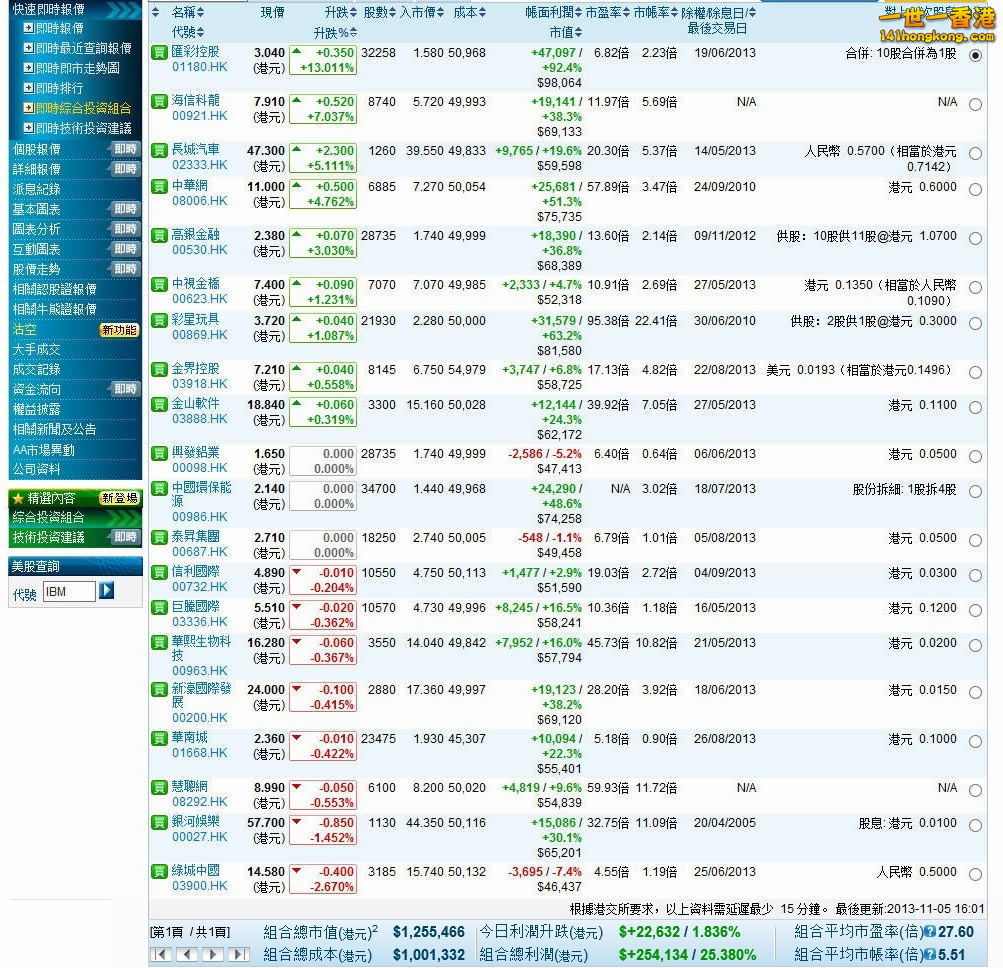Select the radio button for 海信科龍 row

[975, 104]
